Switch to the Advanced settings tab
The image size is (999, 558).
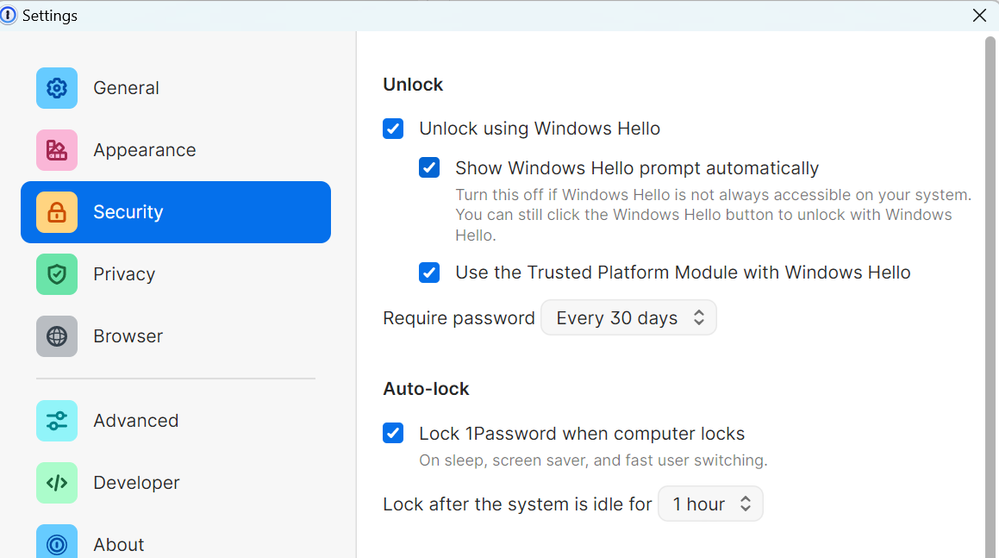click(x=136, y=420)
